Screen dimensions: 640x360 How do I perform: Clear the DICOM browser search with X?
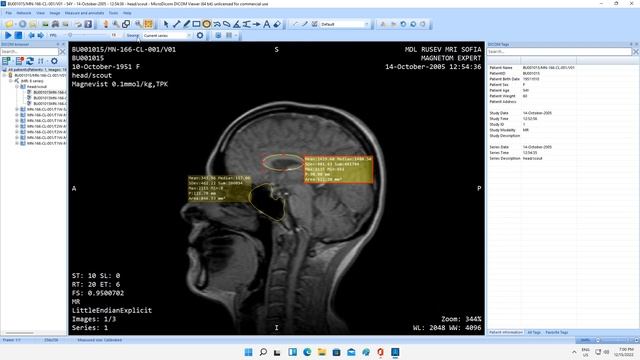pos(62,52)
